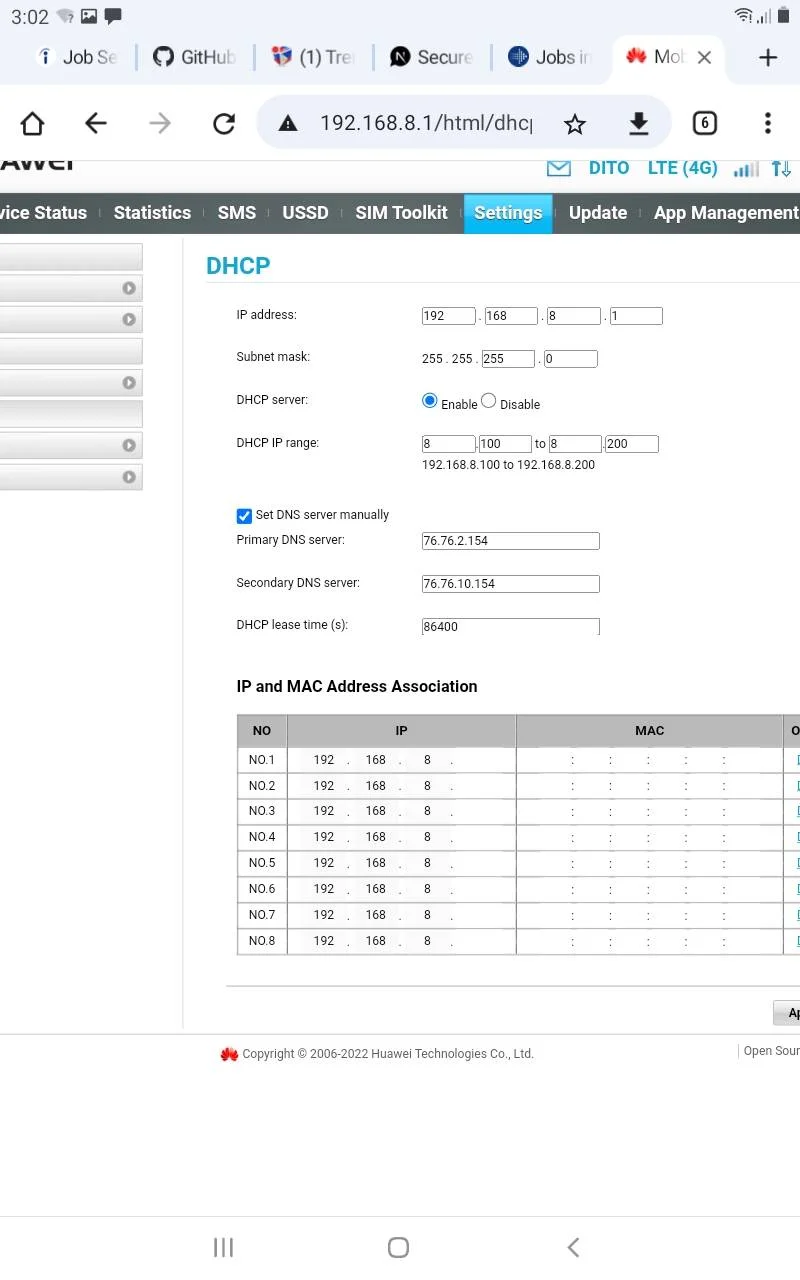The height and width of the screenshot is (1280, 800).
Task: Switch to the Job Se browser tab
Action: [78, 57]
